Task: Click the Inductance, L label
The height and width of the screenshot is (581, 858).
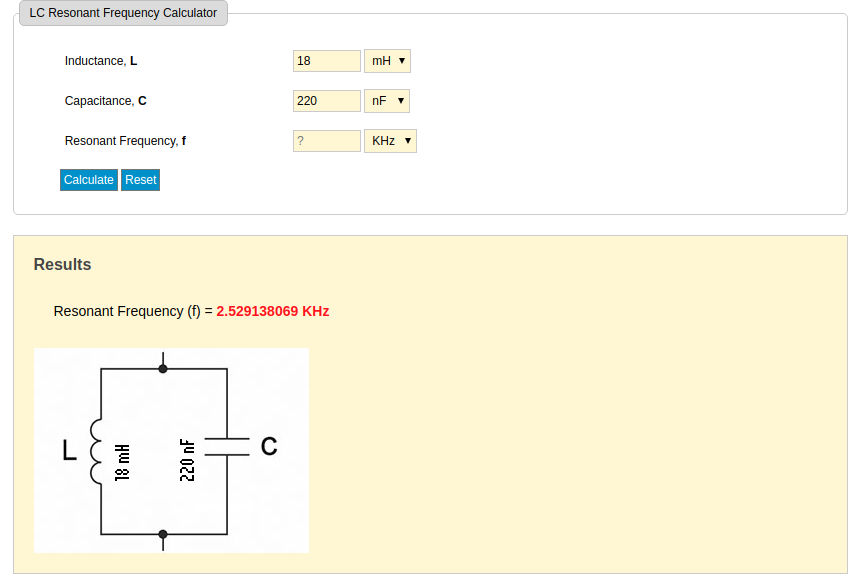Action: [x=101, y=61]
